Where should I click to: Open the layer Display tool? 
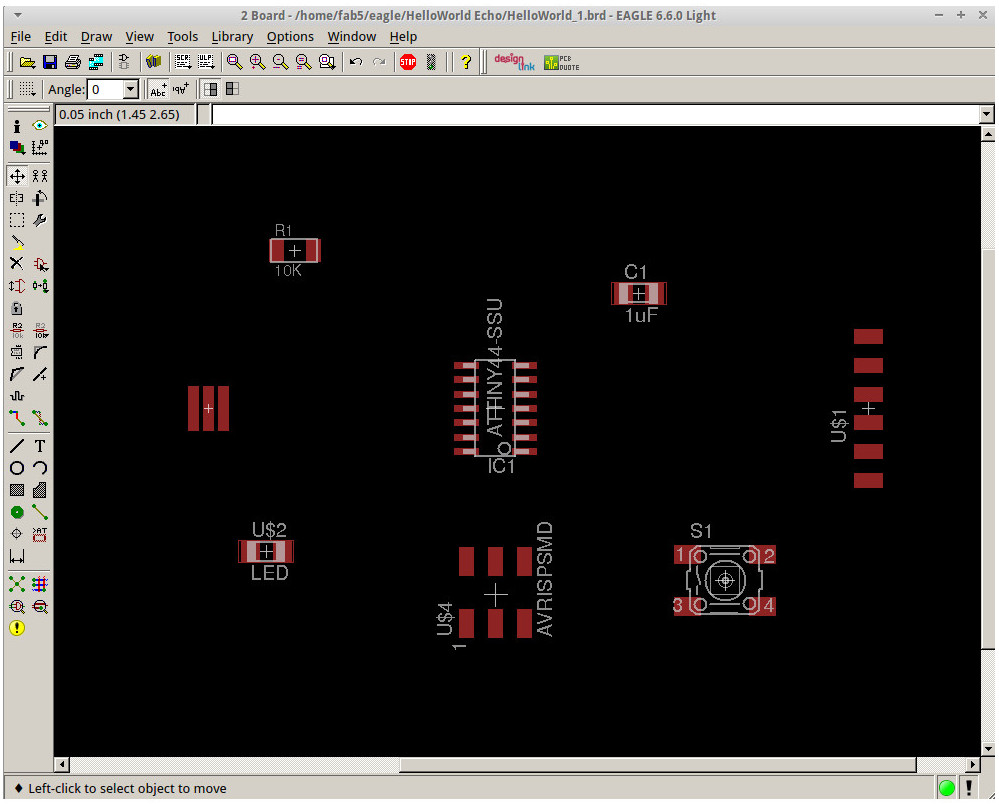coord(17,148)
